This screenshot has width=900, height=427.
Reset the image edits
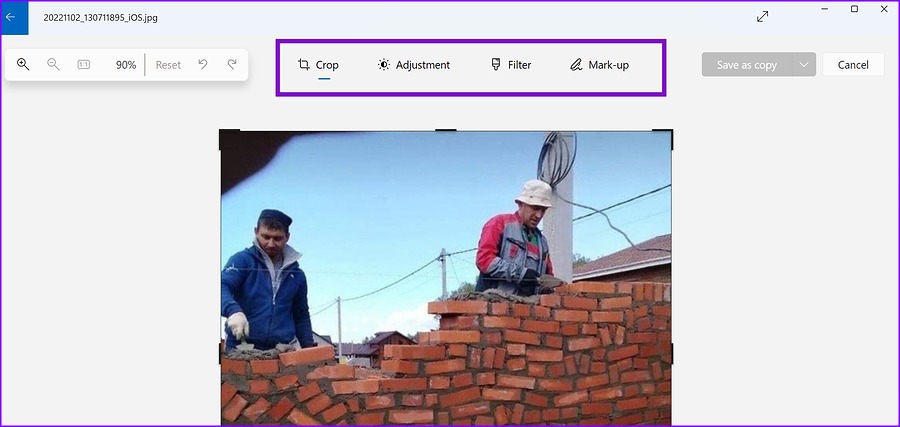168,65
